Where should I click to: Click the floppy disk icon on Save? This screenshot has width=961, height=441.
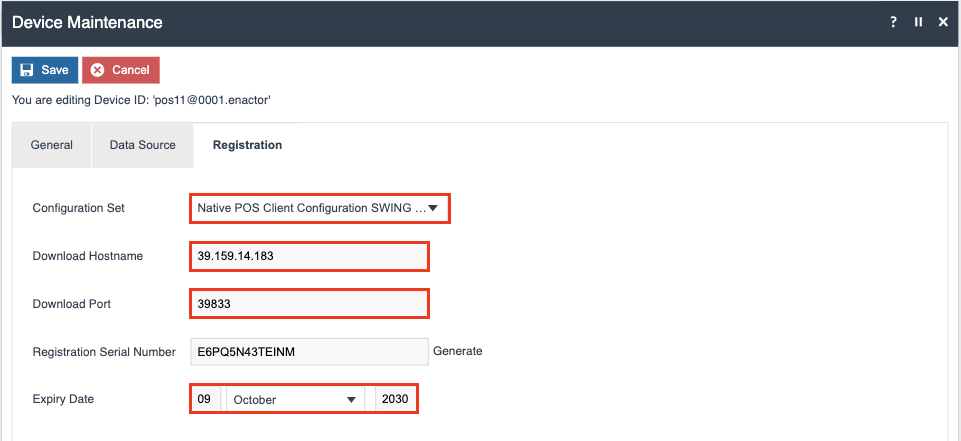[x=26, y=70]
